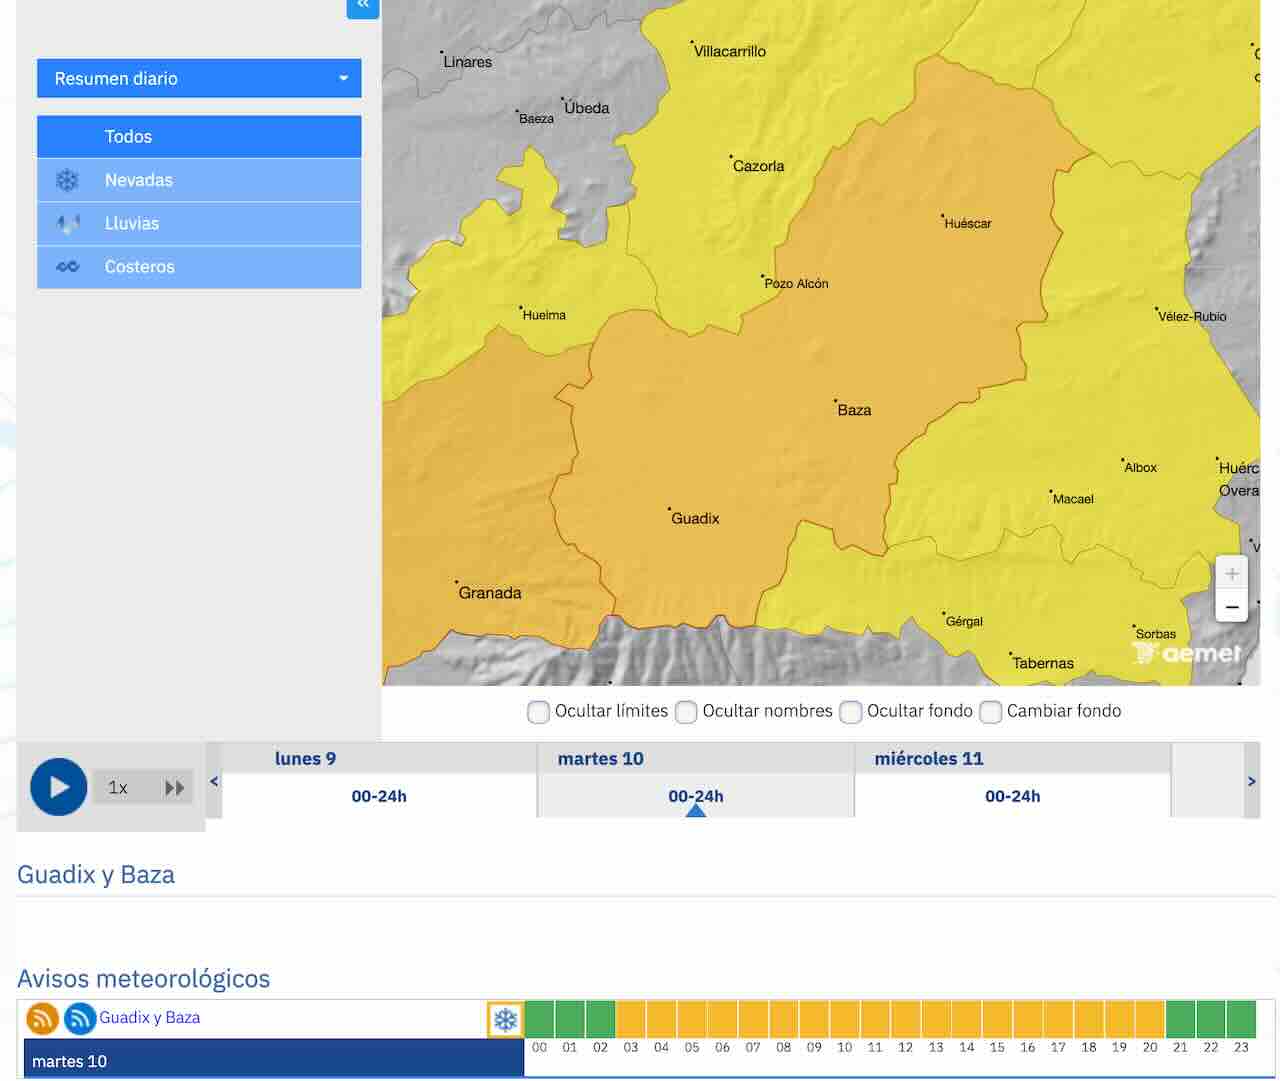The image size is (1280, 1081).
Task: Select martes 10 day tab
Action: [600, 758]
